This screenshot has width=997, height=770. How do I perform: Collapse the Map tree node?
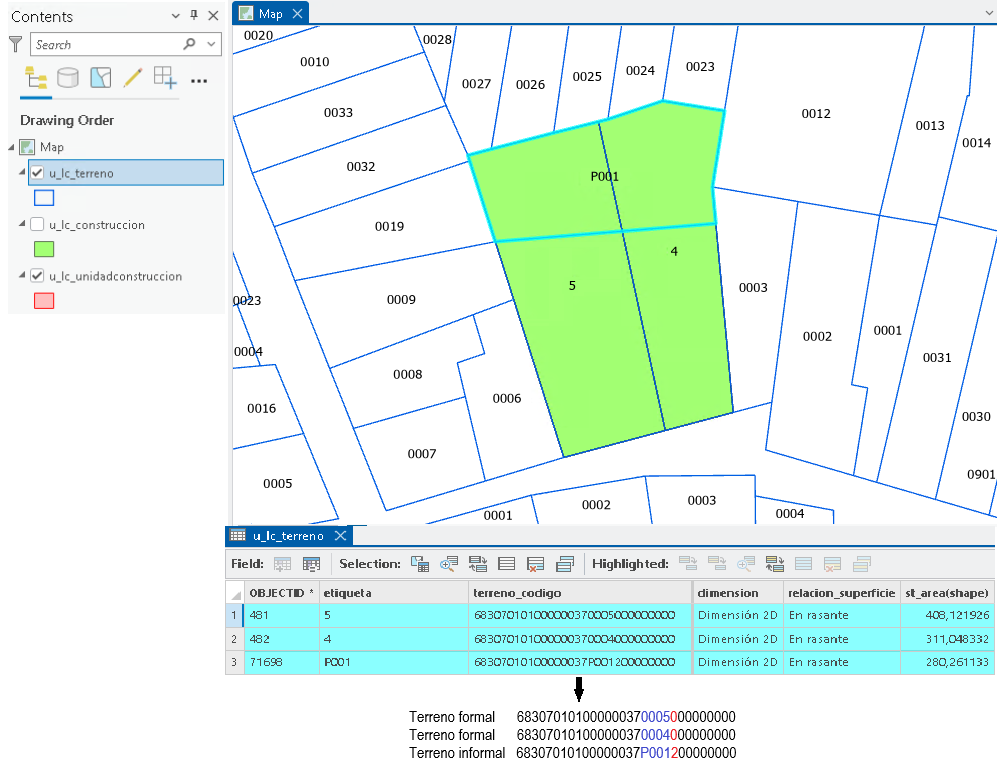pos(11,147)
